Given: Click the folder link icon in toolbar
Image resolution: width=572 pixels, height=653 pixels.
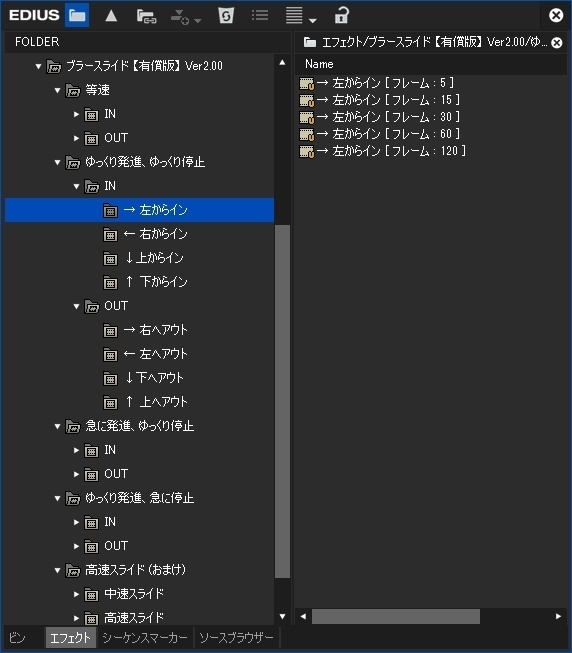Looking at the screenshot, I should coord(146,16).
